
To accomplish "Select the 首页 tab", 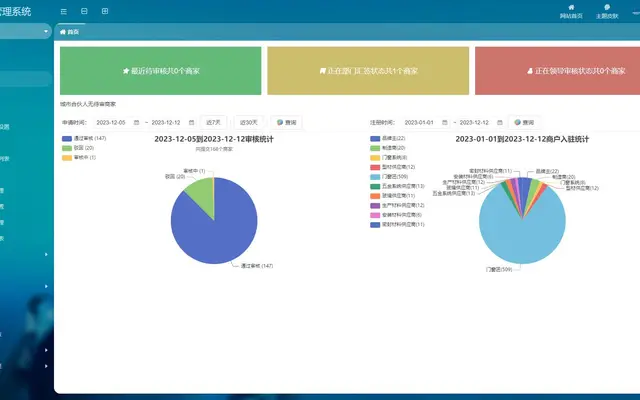I will click(69, 32).
